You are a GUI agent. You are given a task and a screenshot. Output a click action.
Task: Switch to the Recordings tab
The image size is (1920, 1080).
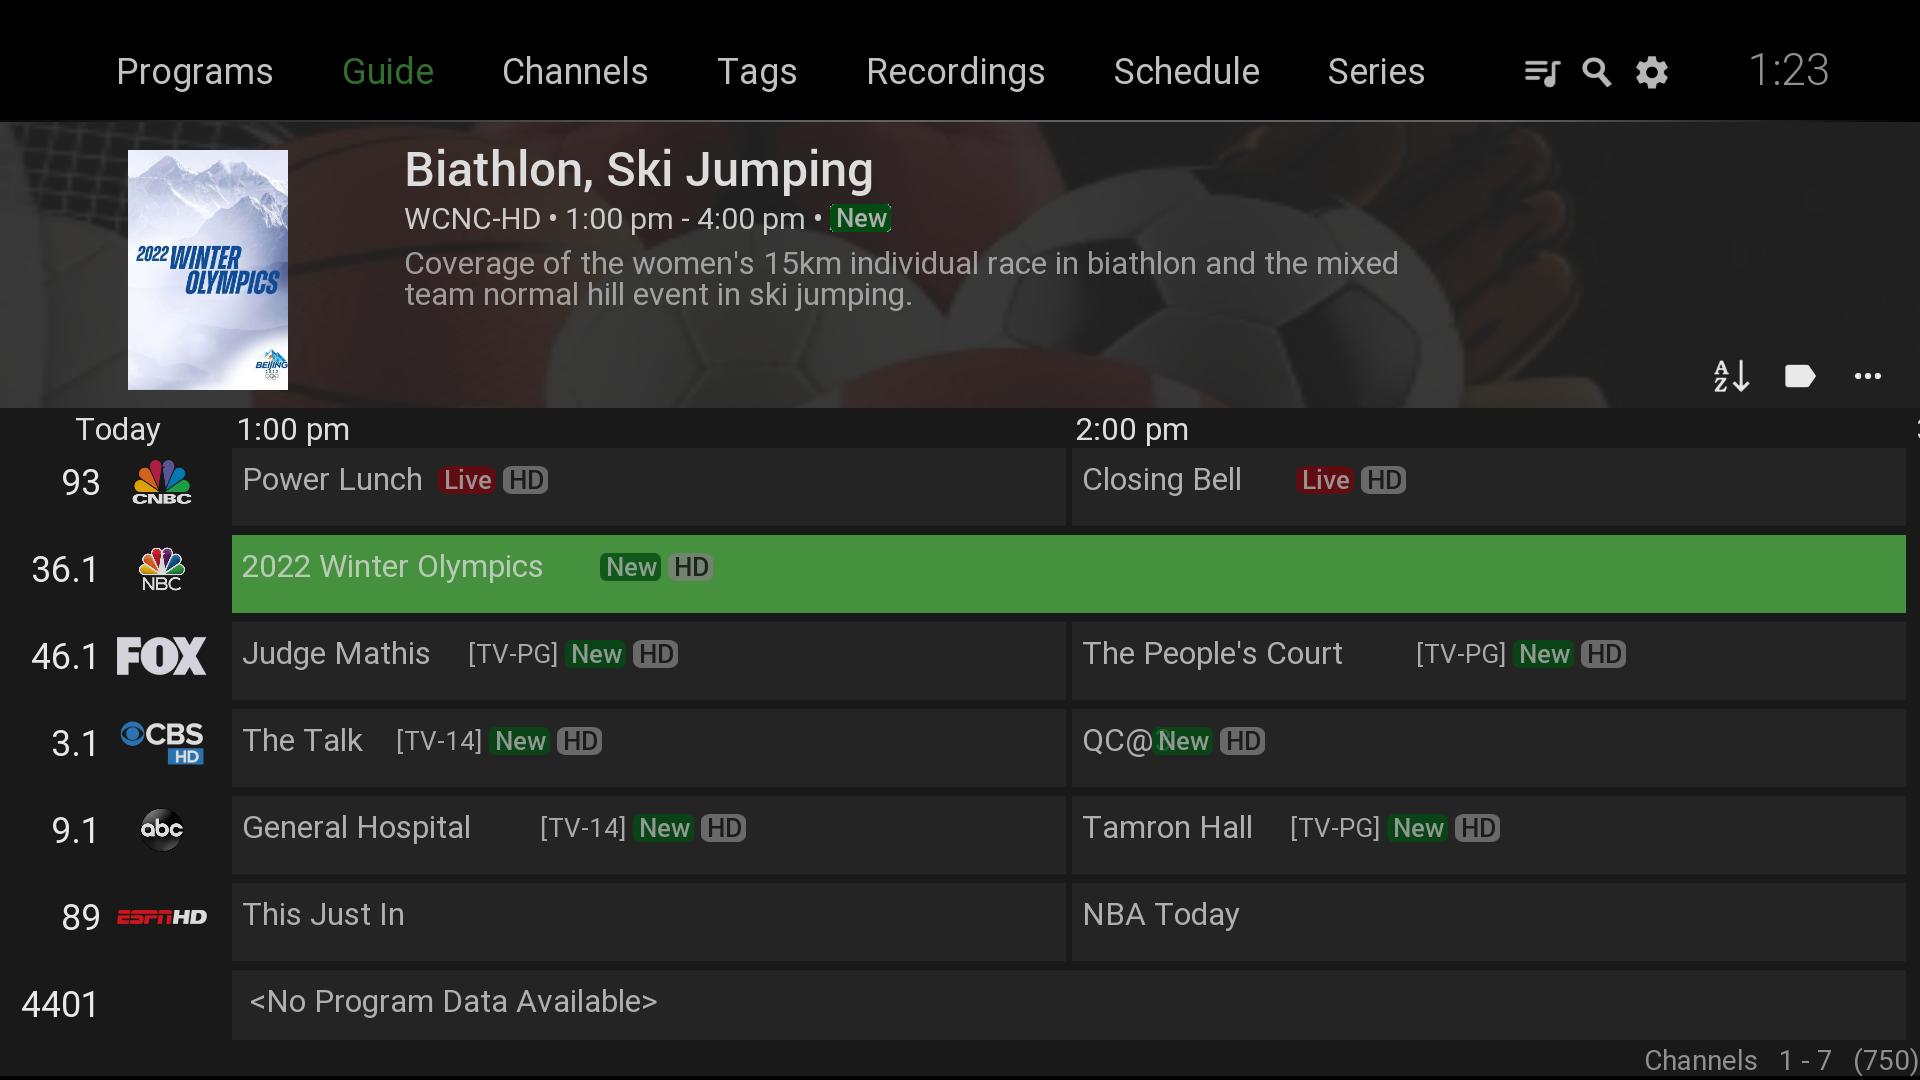pos(955,72)
